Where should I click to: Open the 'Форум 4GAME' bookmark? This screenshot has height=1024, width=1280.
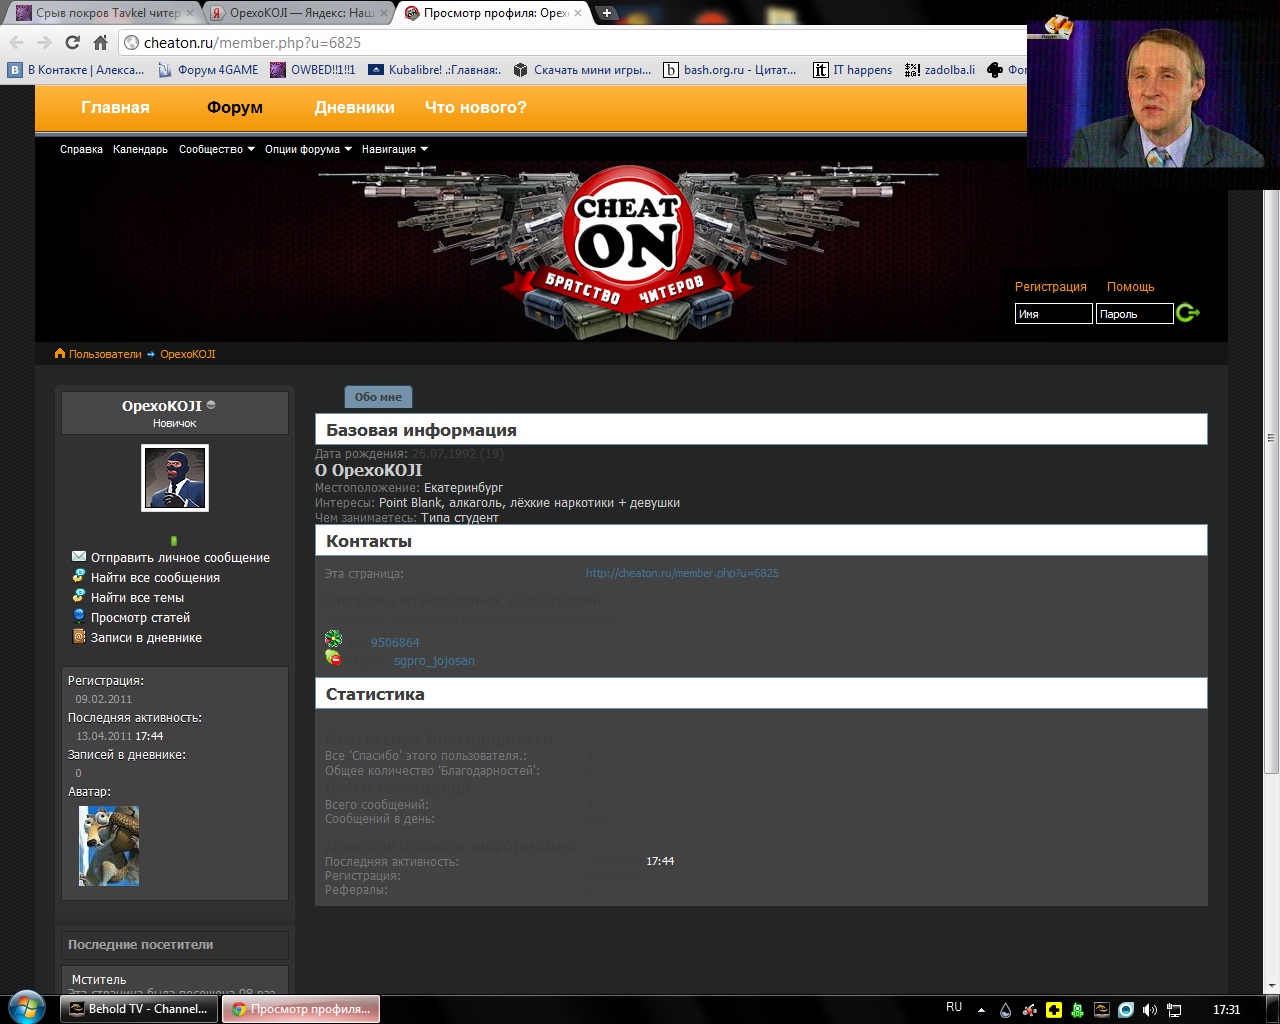[208, 70]
